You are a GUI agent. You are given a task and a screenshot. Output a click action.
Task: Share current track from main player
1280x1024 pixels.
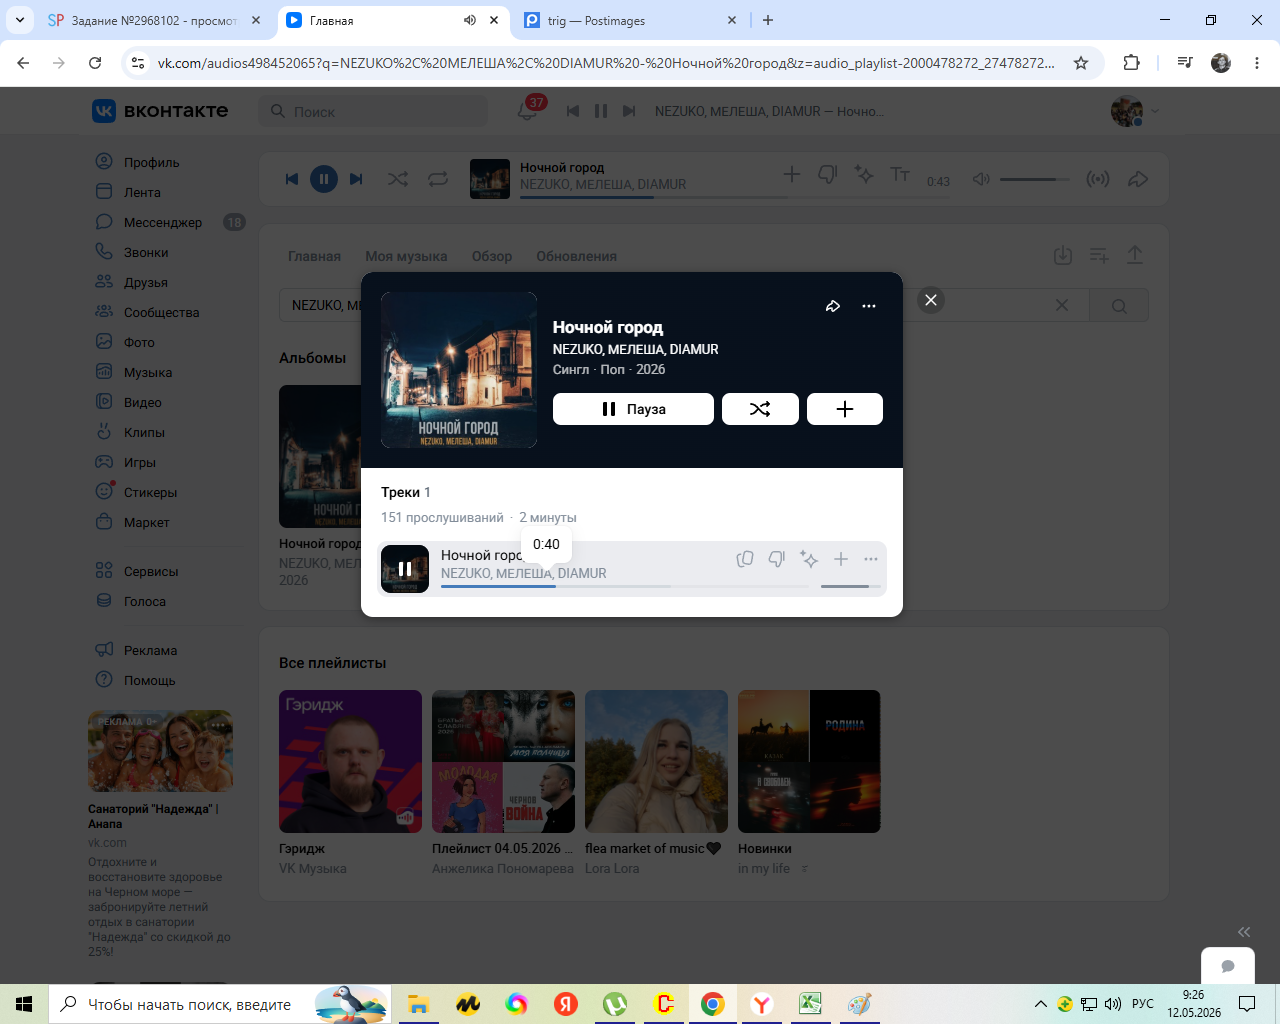point(1138,179)
